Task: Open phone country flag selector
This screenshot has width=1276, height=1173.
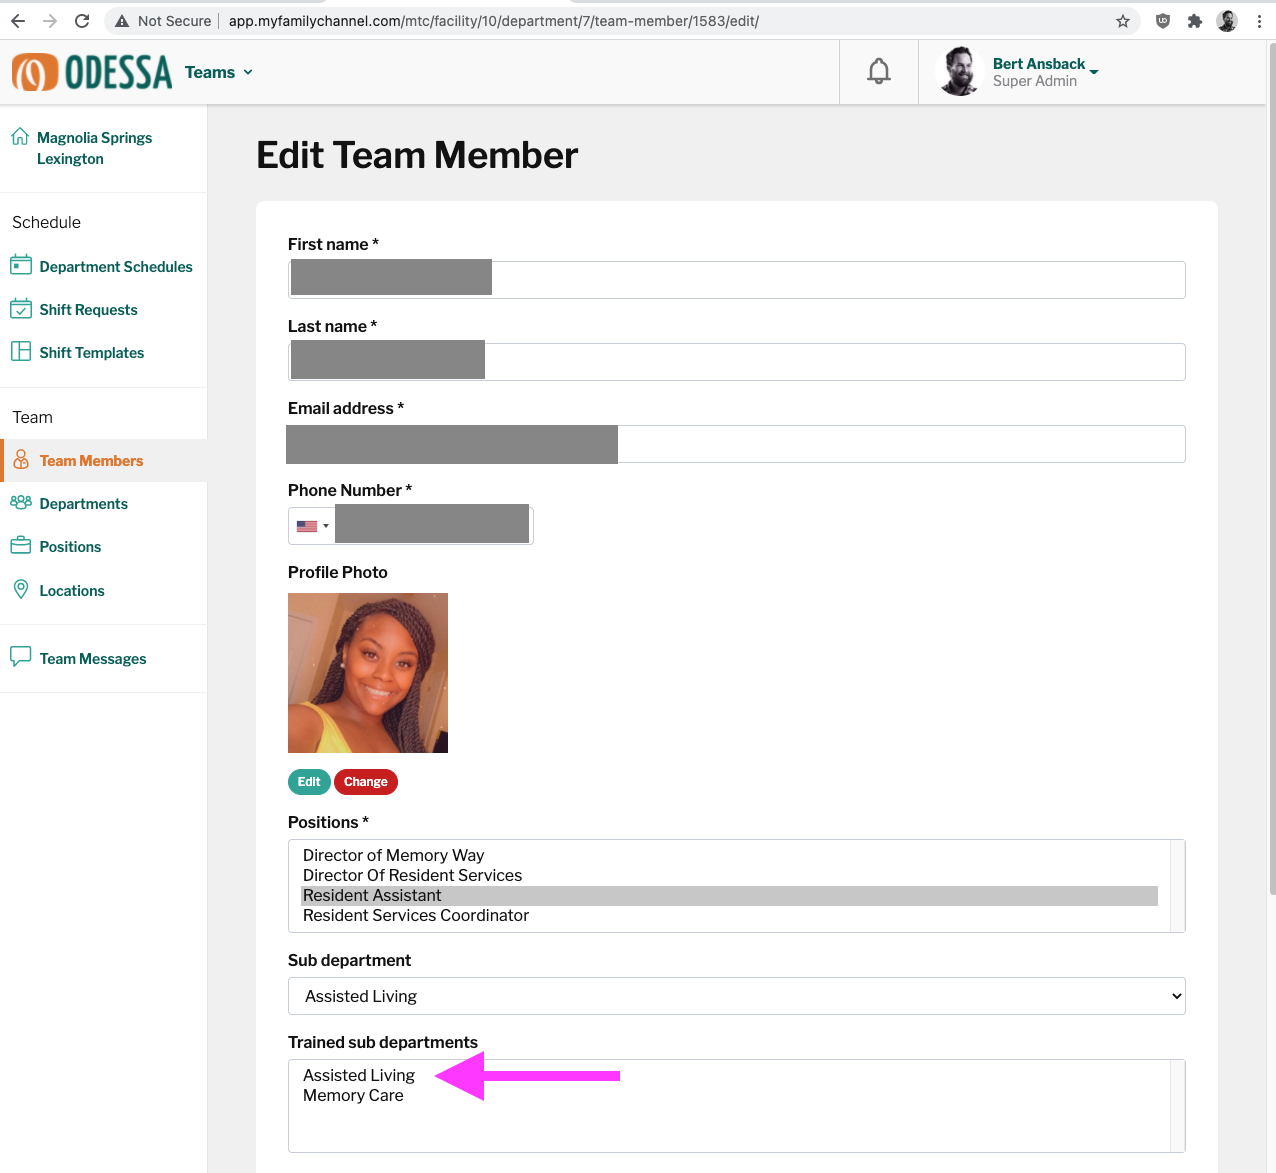Action: (312, 526)
